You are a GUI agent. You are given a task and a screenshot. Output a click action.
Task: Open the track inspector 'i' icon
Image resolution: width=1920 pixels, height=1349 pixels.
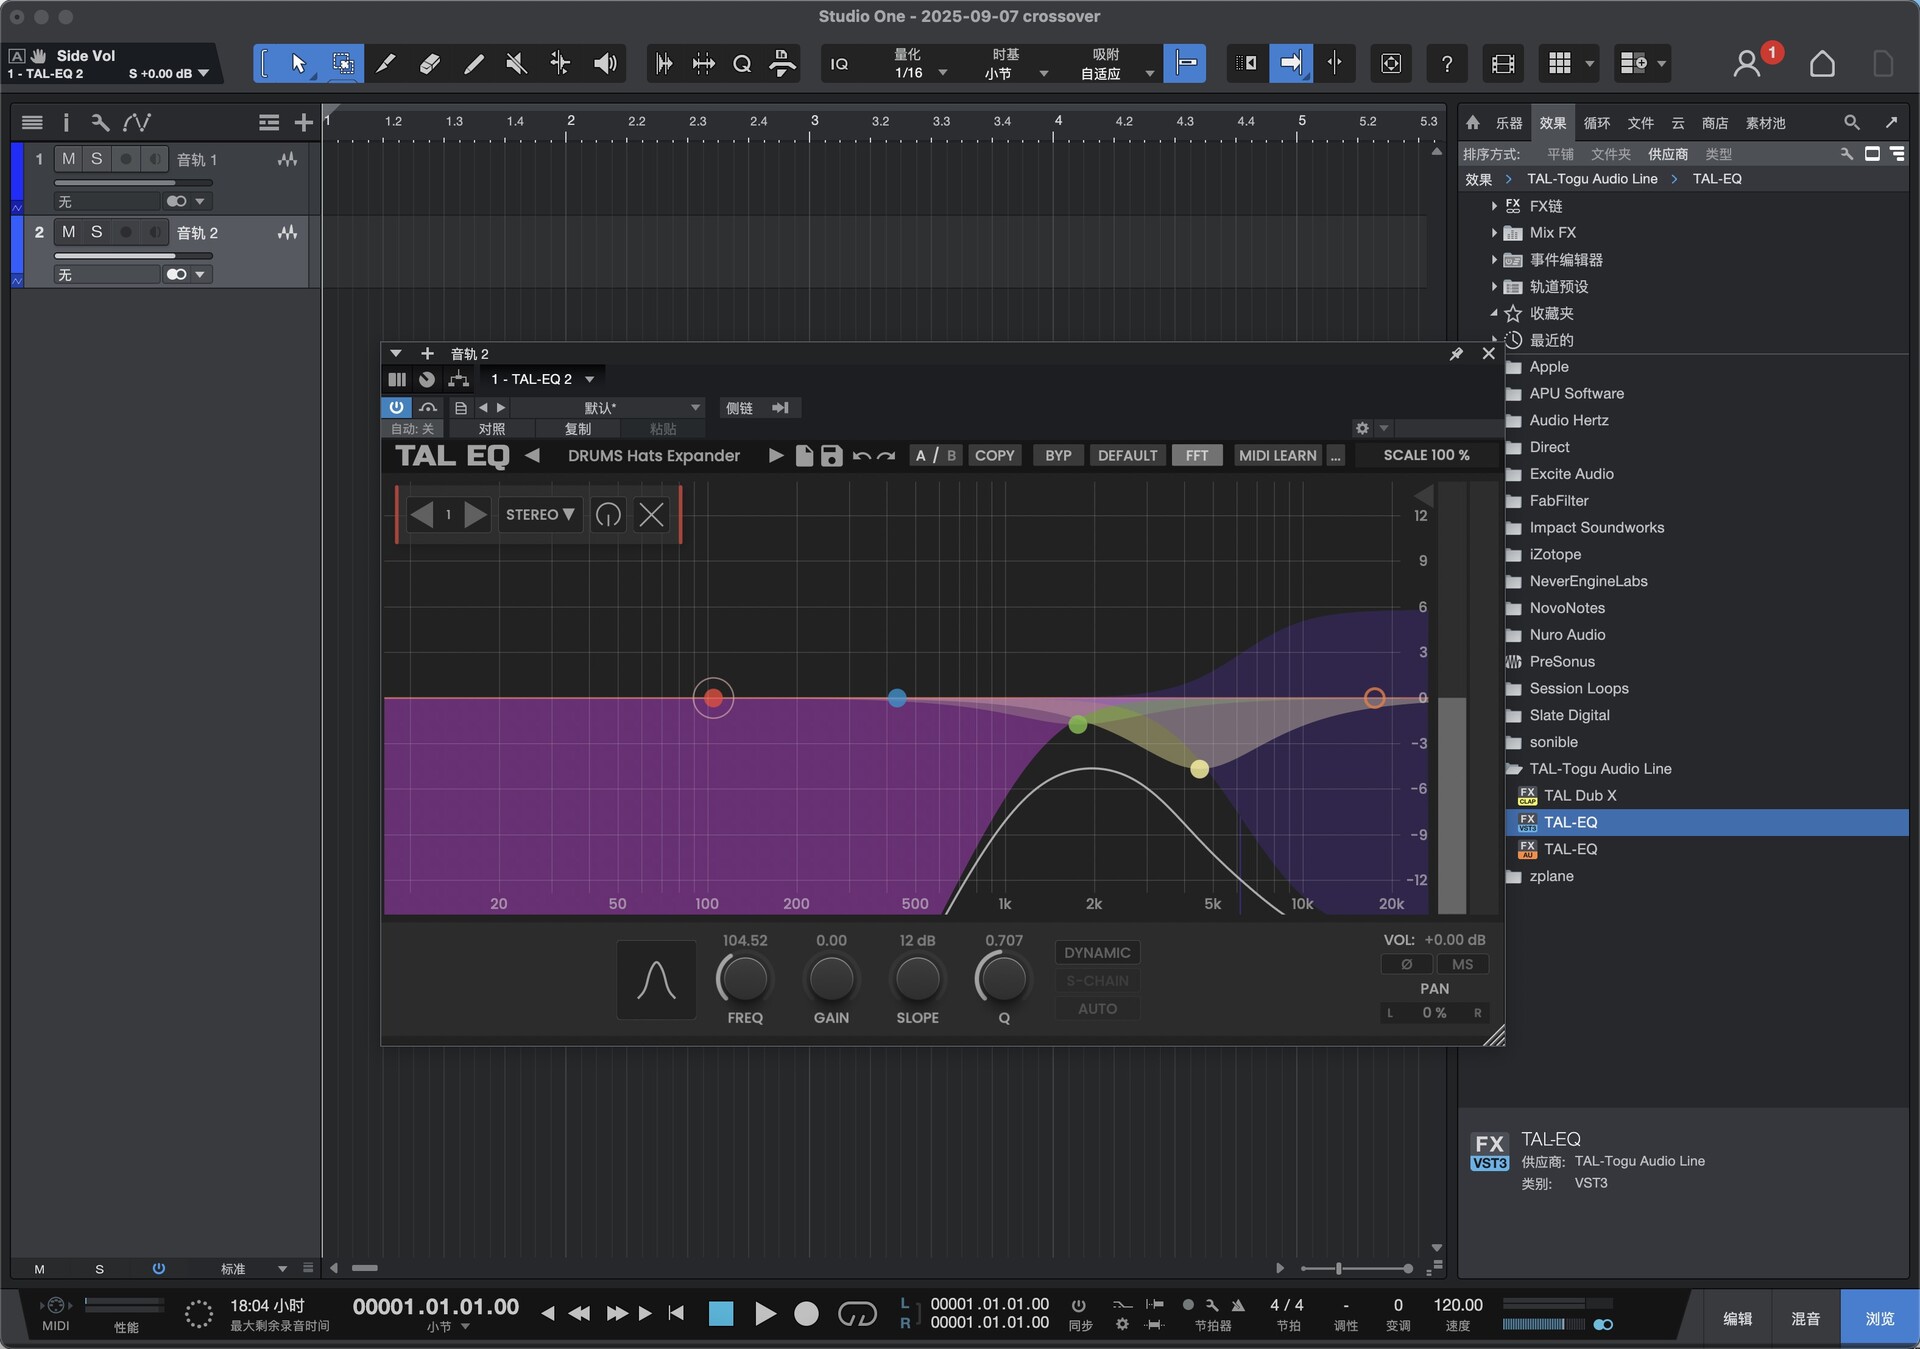(66, 122)
